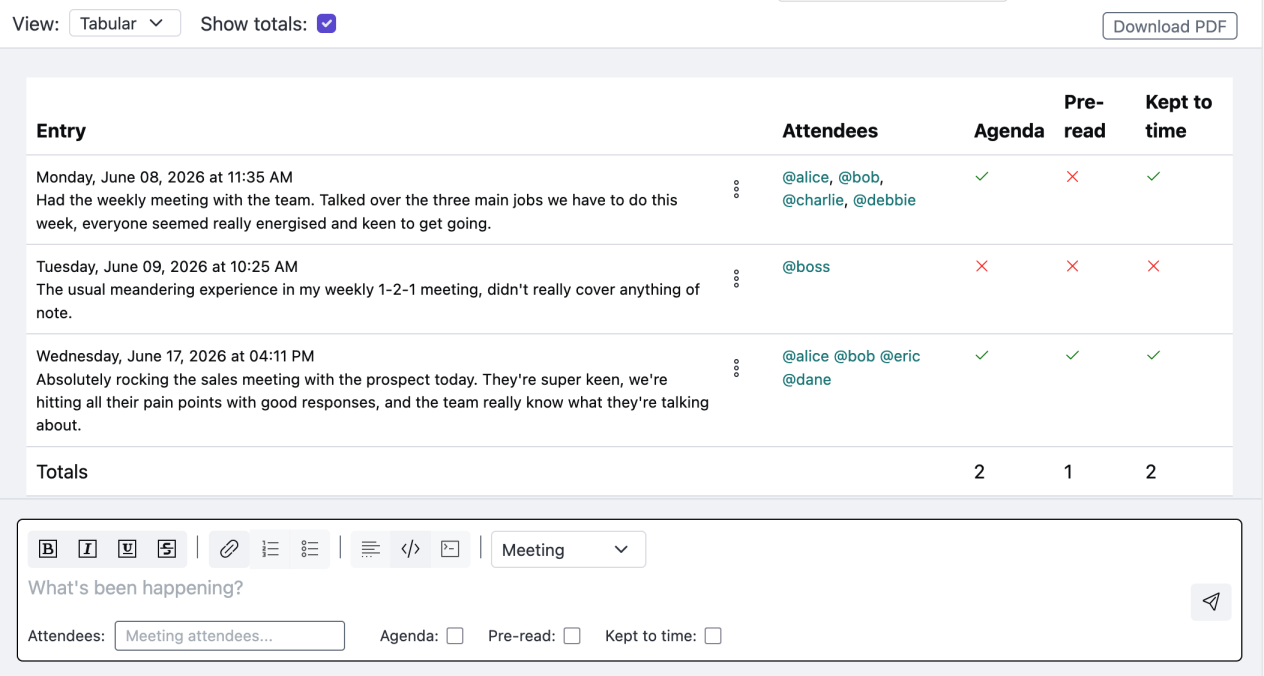Image resolution: width=1264 pixels, height=676 pixels.
Task: Toggle italic formatting in the editor
Action: pyautogui.click(x=88, y=549)
